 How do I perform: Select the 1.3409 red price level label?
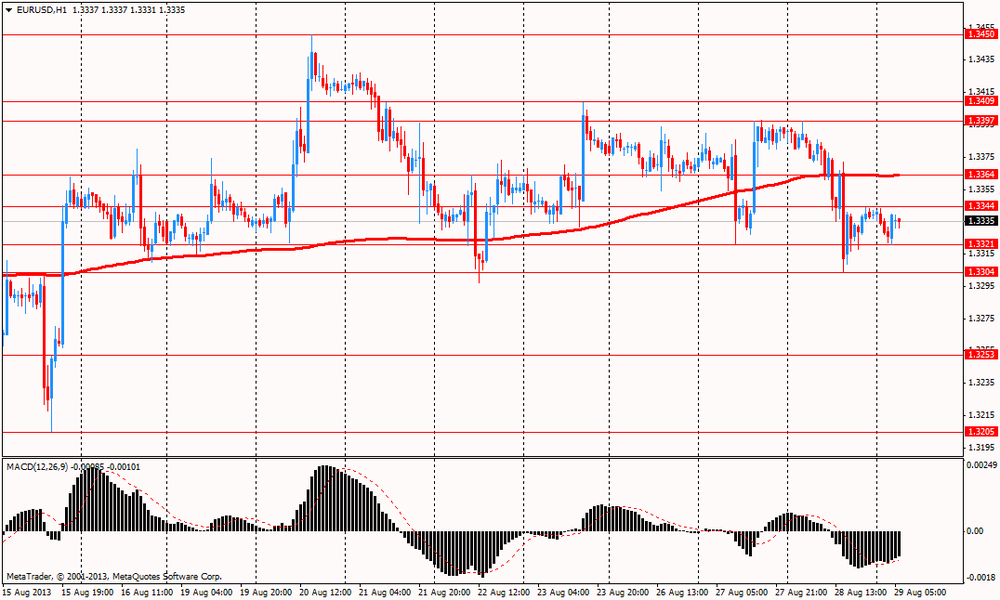pos(982,101)
